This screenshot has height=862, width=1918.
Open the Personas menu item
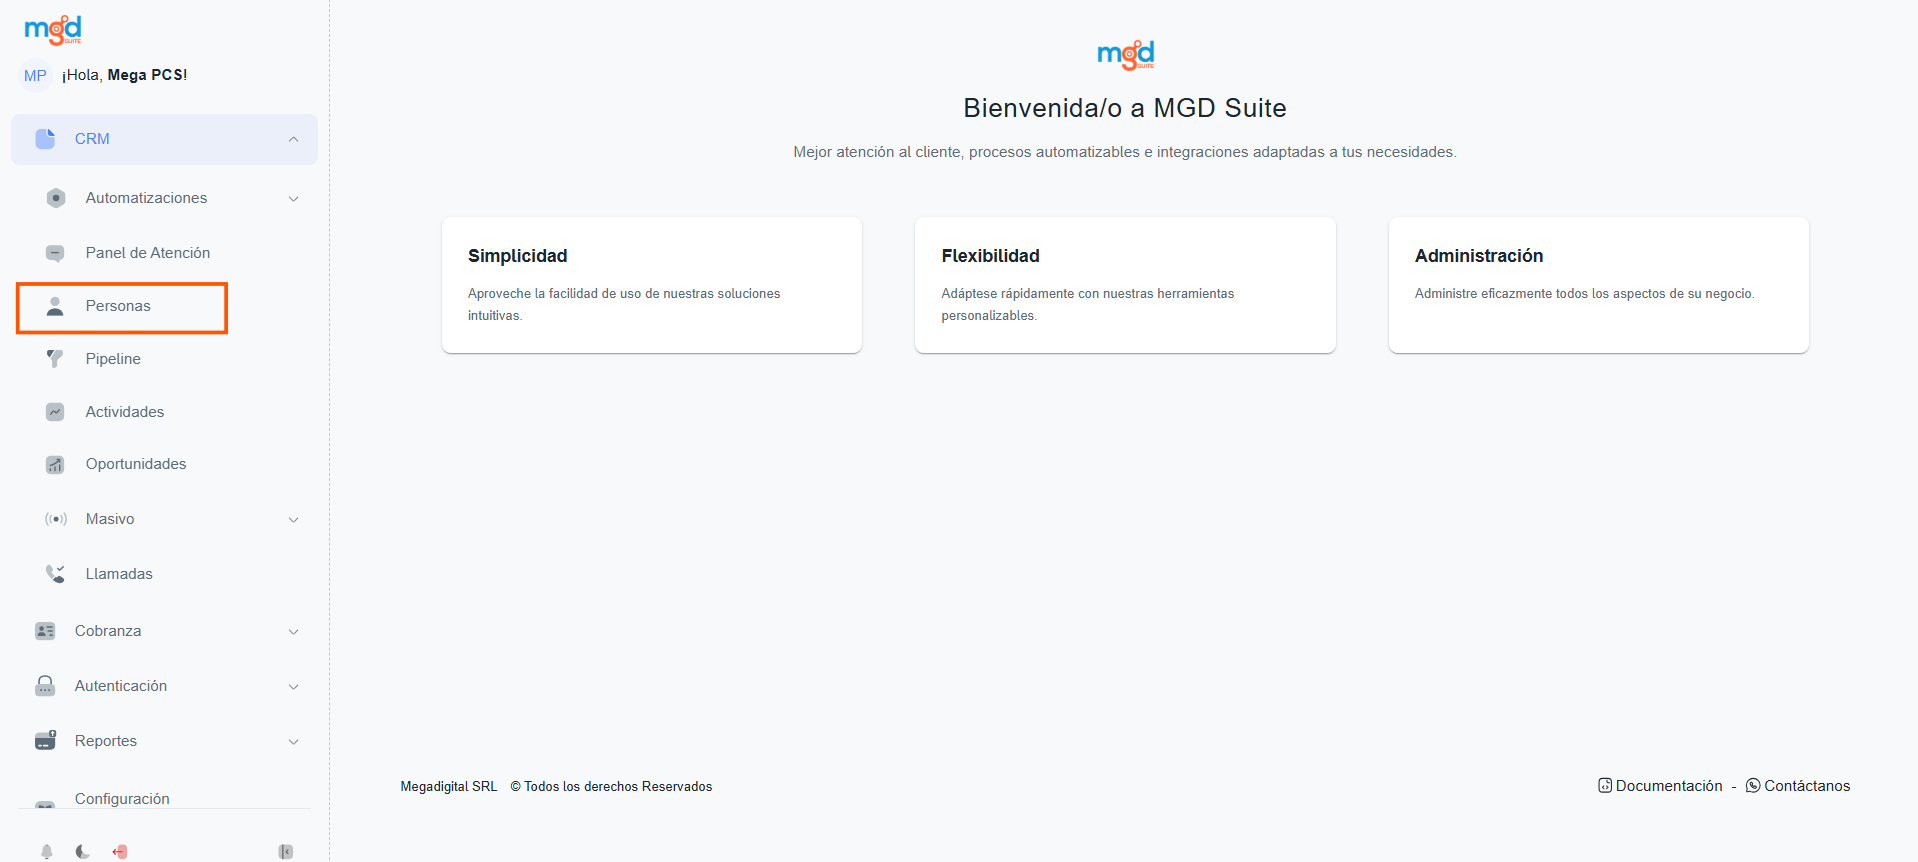click(118, 306)
